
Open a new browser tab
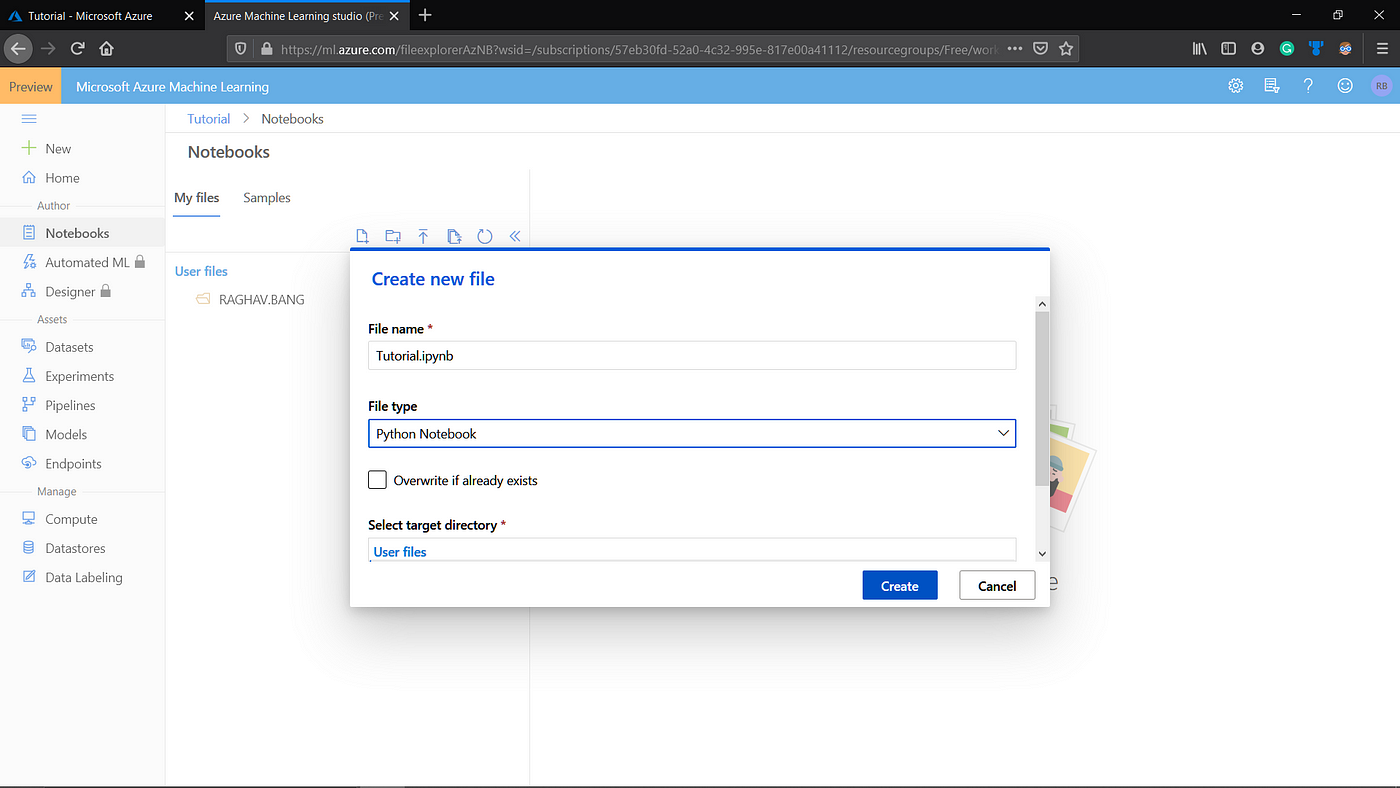(425, 15)
